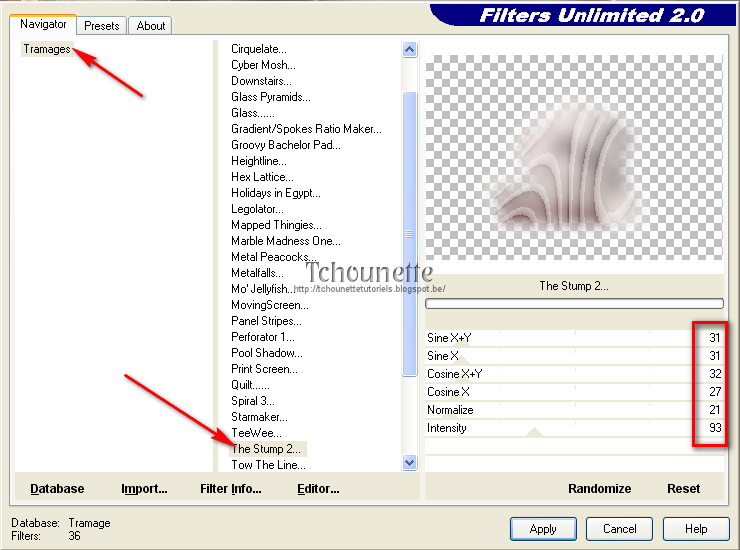Select Tow The Line filter
Viewport: 740px width, 550px height.
click(x=268, y=465)
